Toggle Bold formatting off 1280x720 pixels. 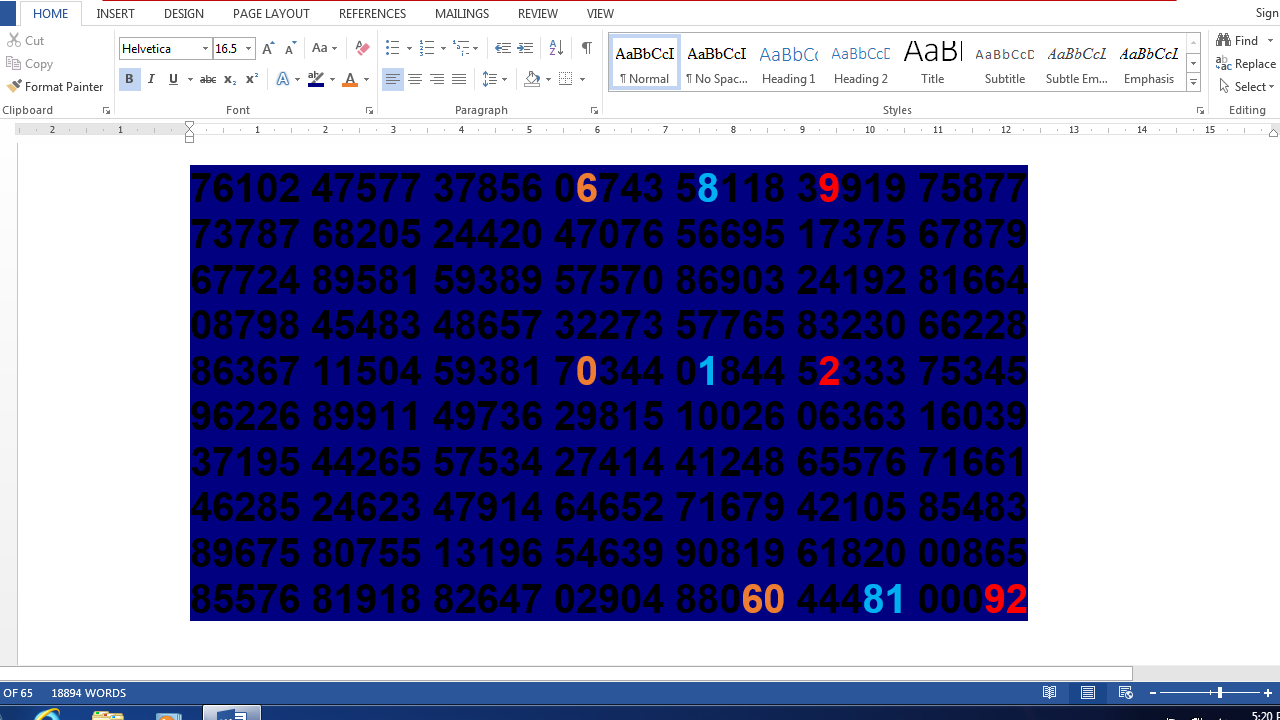[x=129, y=79]
